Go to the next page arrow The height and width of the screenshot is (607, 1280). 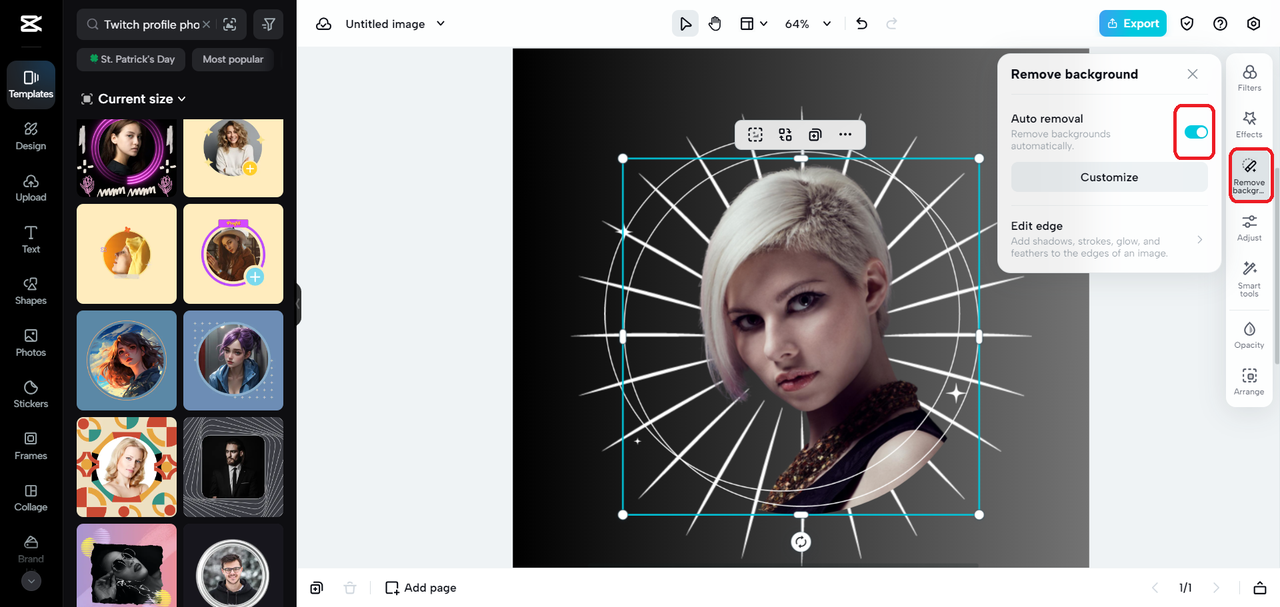tap(1217, 588)
